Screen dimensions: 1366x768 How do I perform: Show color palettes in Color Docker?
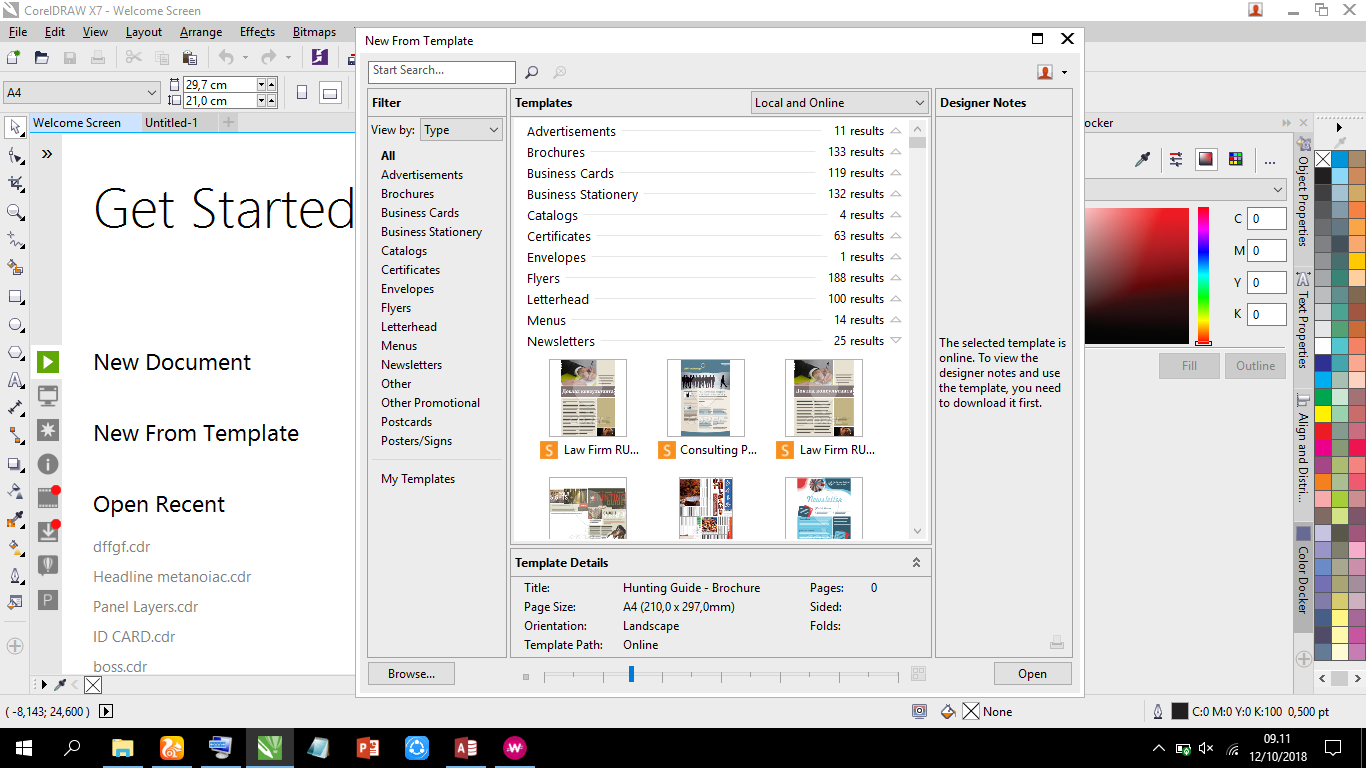1236,159
